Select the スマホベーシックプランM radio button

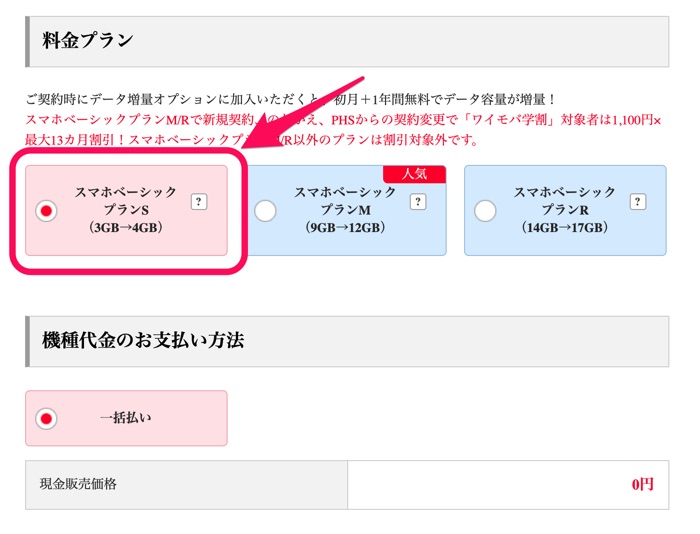tap(265, 210)
